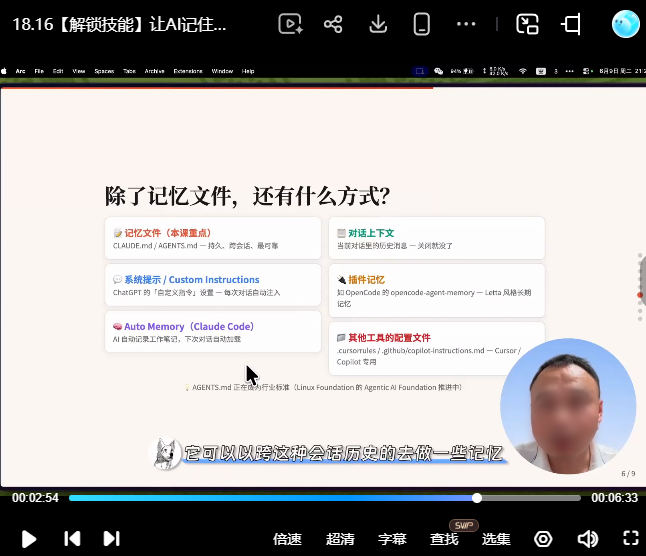Open the Spaces menu

[x=104, y=71]
